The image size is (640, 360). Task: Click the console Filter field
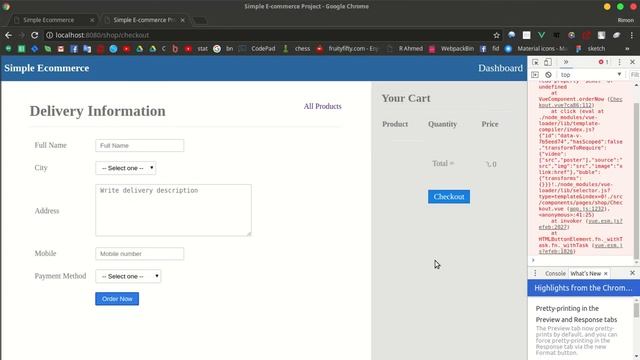(x=635, y=75)
